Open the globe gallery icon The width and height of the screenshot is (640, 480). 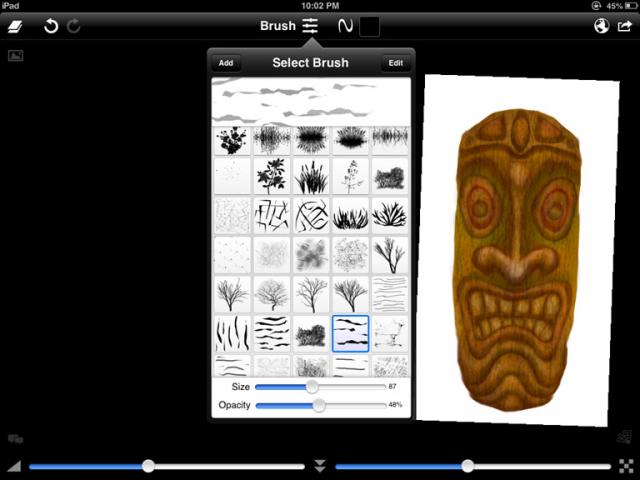[x=601, y=26]
